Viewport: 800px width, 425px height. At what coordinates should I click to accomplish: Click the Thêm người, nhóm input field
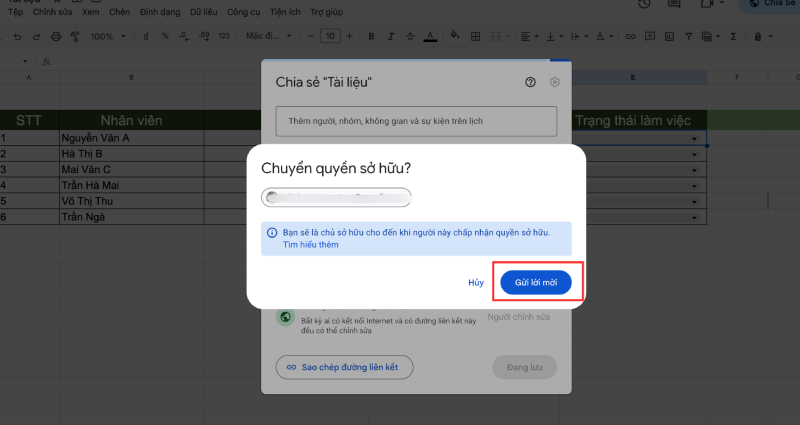click(416, 121)
